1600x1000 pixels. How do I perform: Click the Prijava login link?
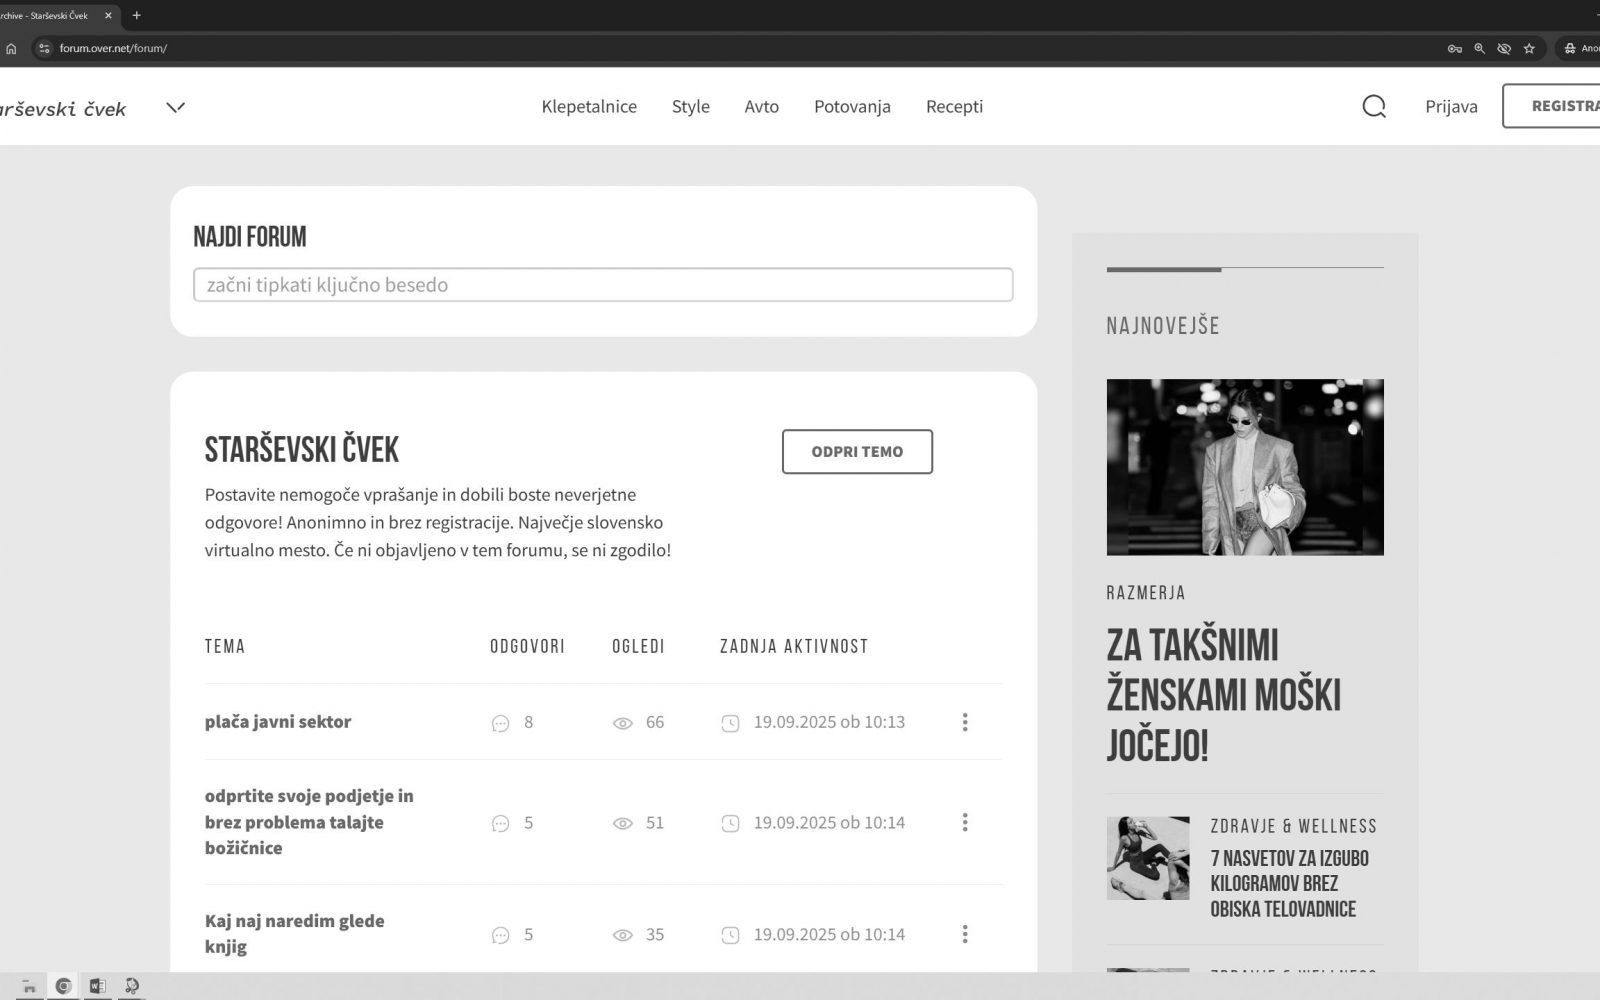coord(1451,106)
